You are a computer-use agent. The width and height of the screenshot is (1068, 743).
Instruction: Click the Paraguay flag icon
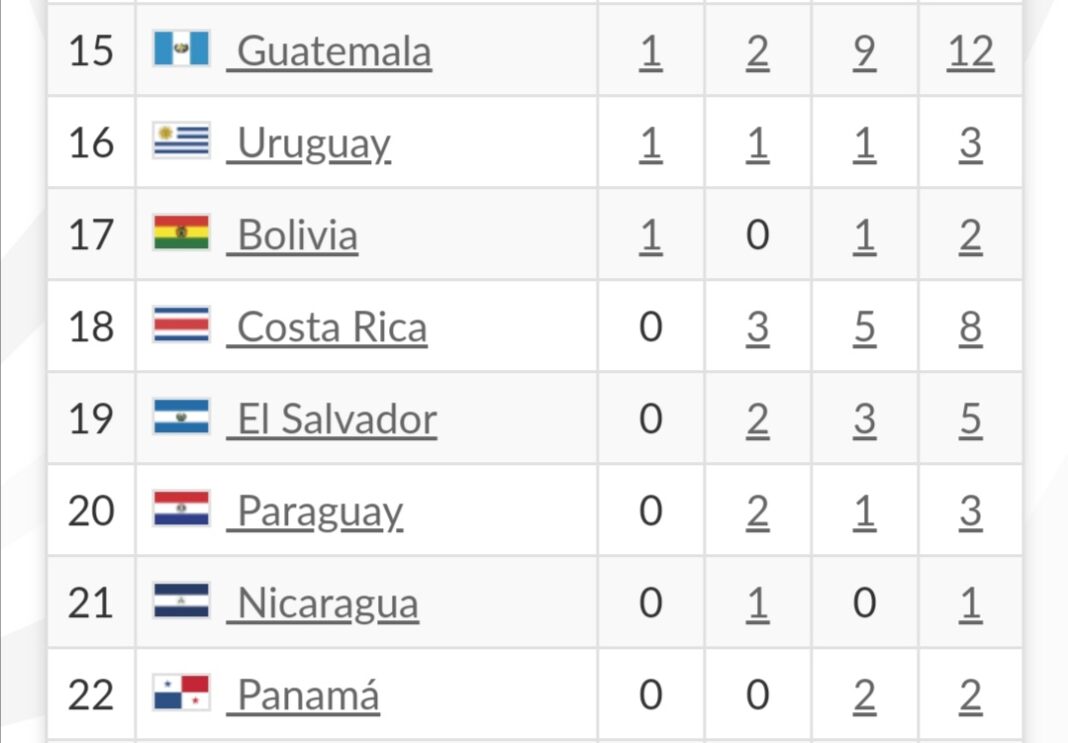[x=181, y=510]
